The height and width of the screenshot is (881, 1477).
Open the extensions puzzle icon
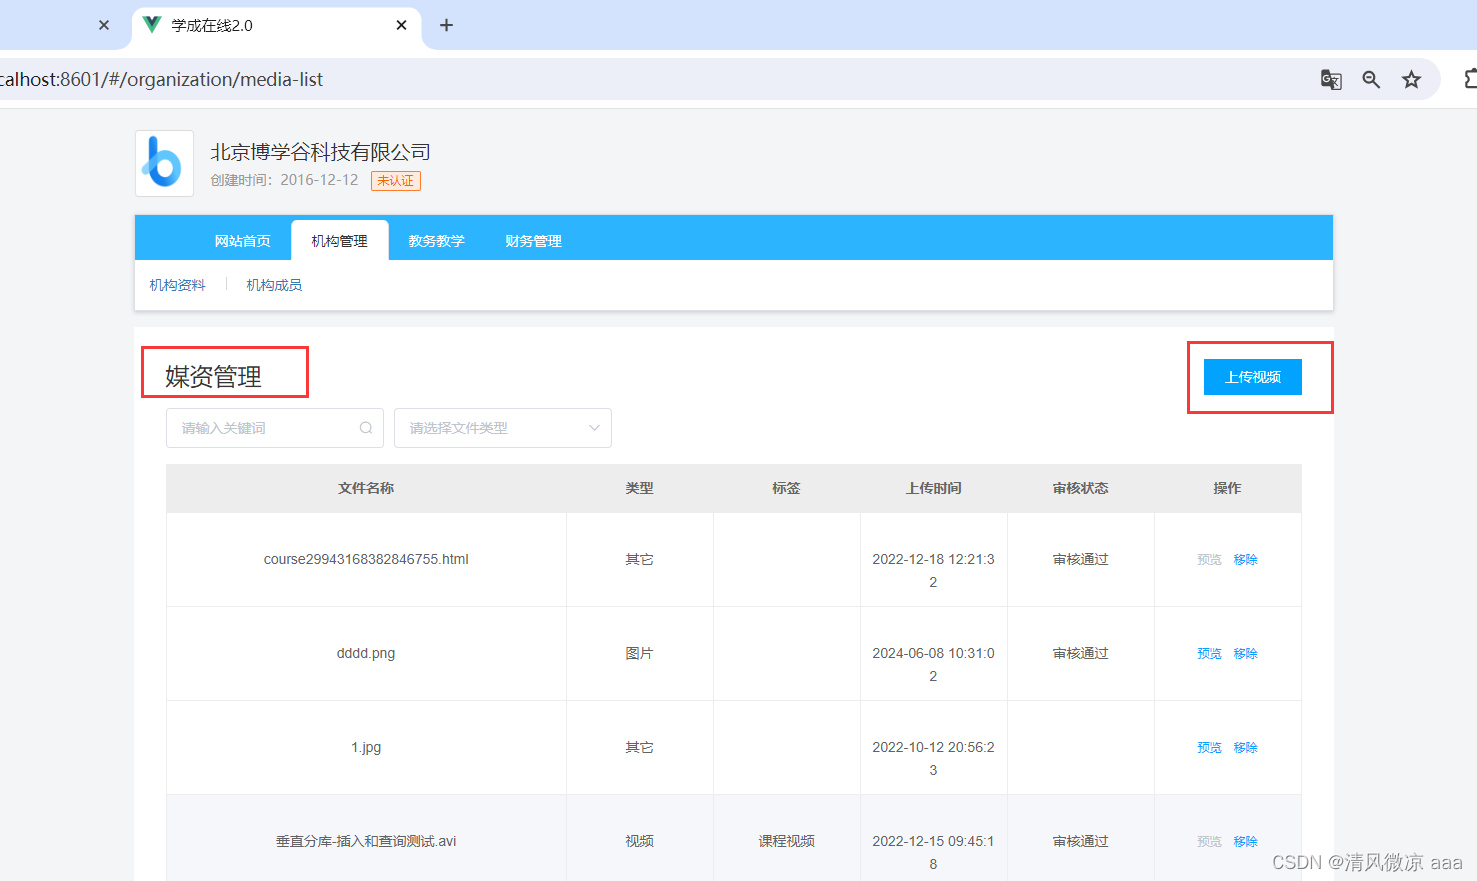[1470, 79]
